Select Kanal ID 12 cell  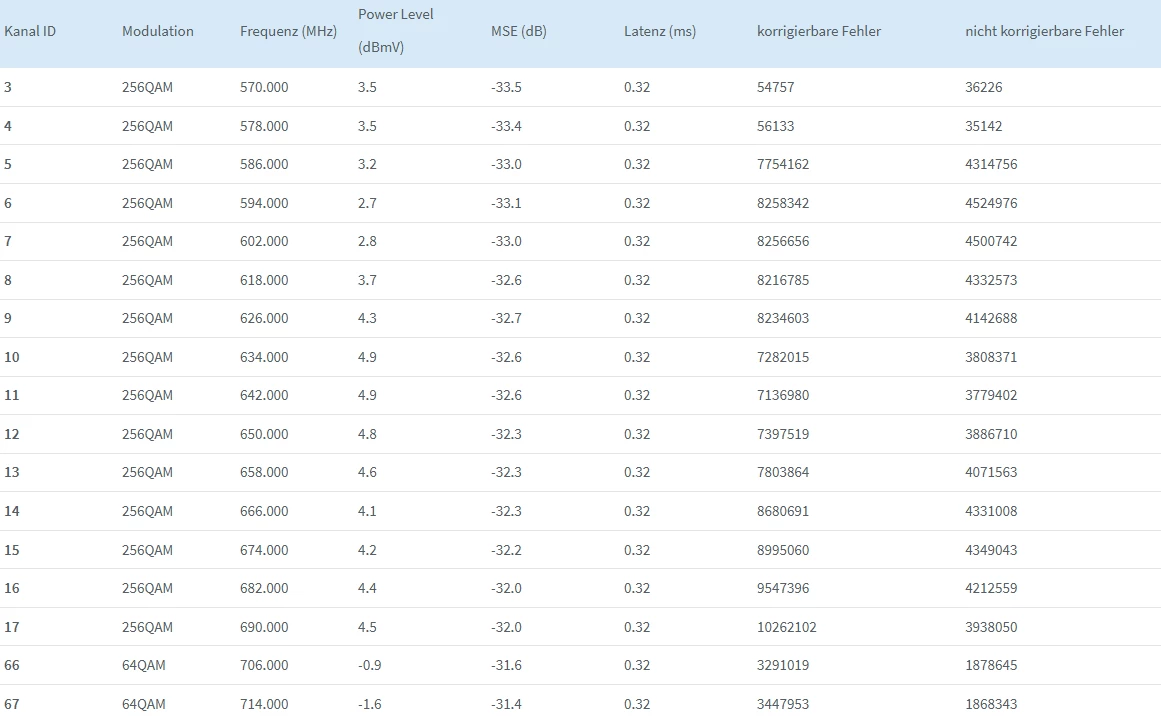coord(12,434)
